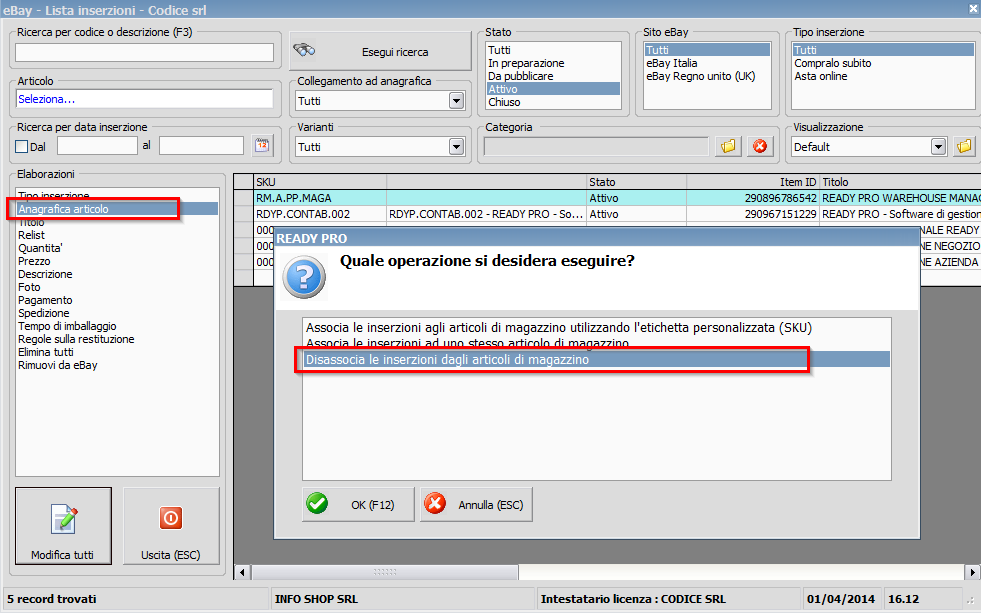The image size is (981, 613).
Task: Confirm with OK (F12) button
Action: (x=358, y=504)
